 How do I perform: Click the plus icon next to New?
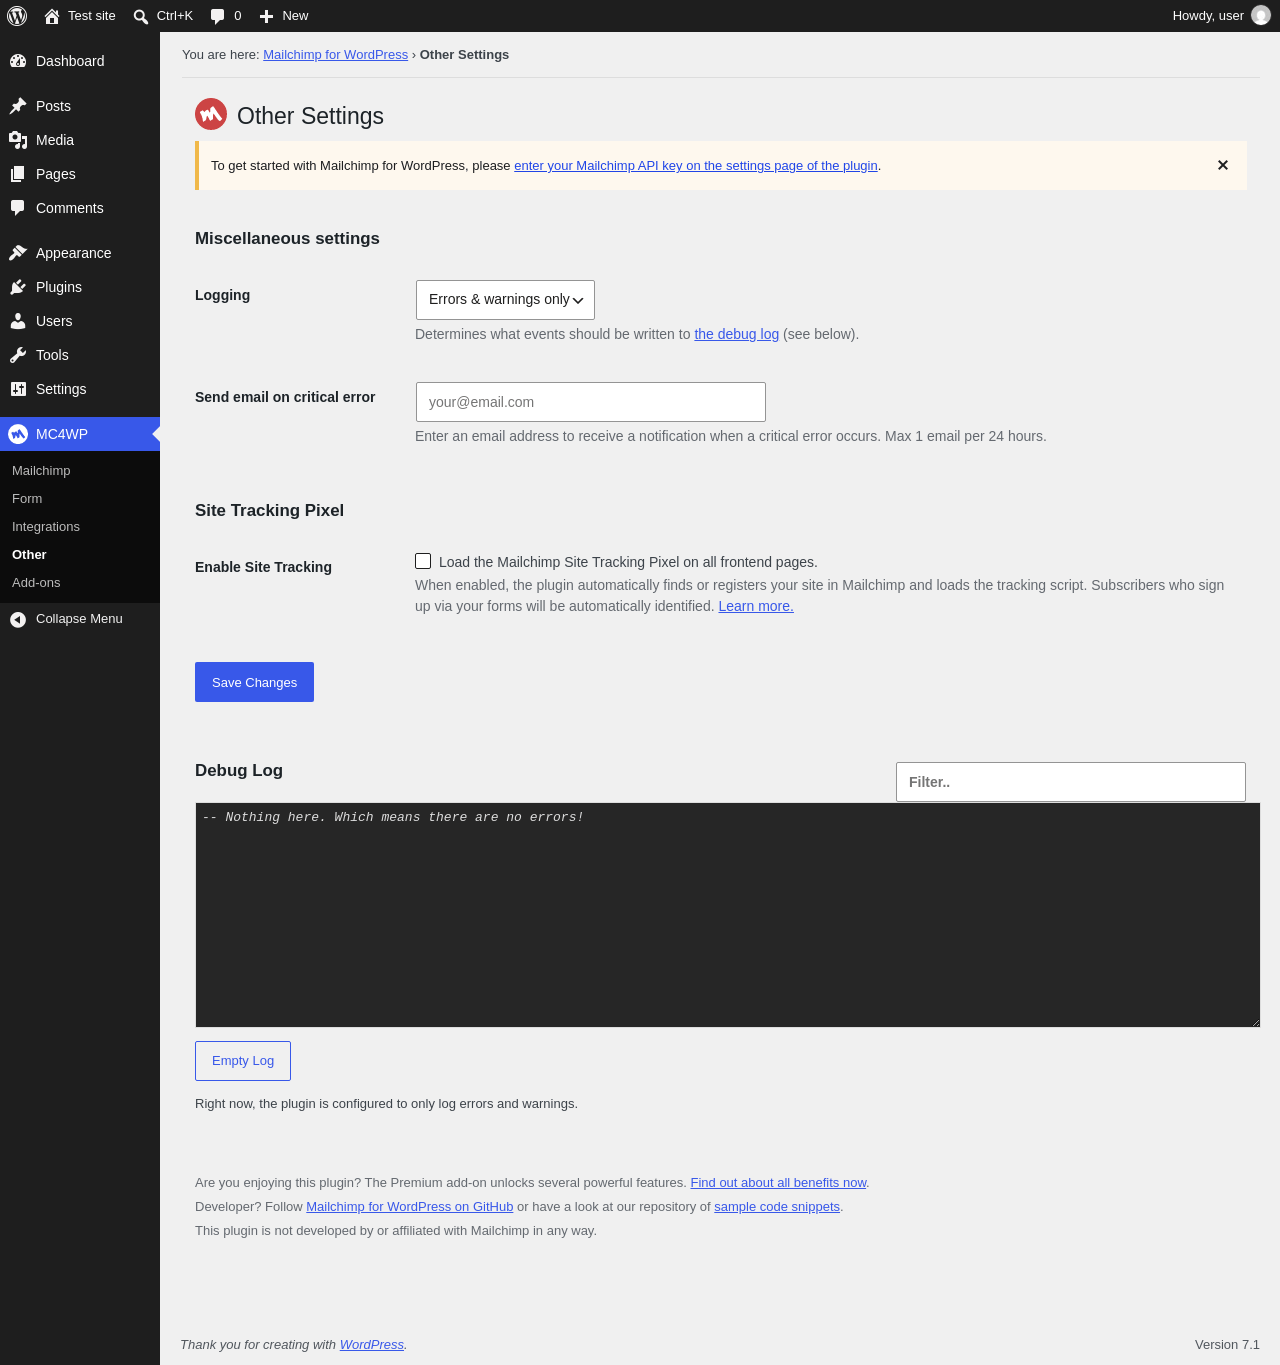[266, 16]
